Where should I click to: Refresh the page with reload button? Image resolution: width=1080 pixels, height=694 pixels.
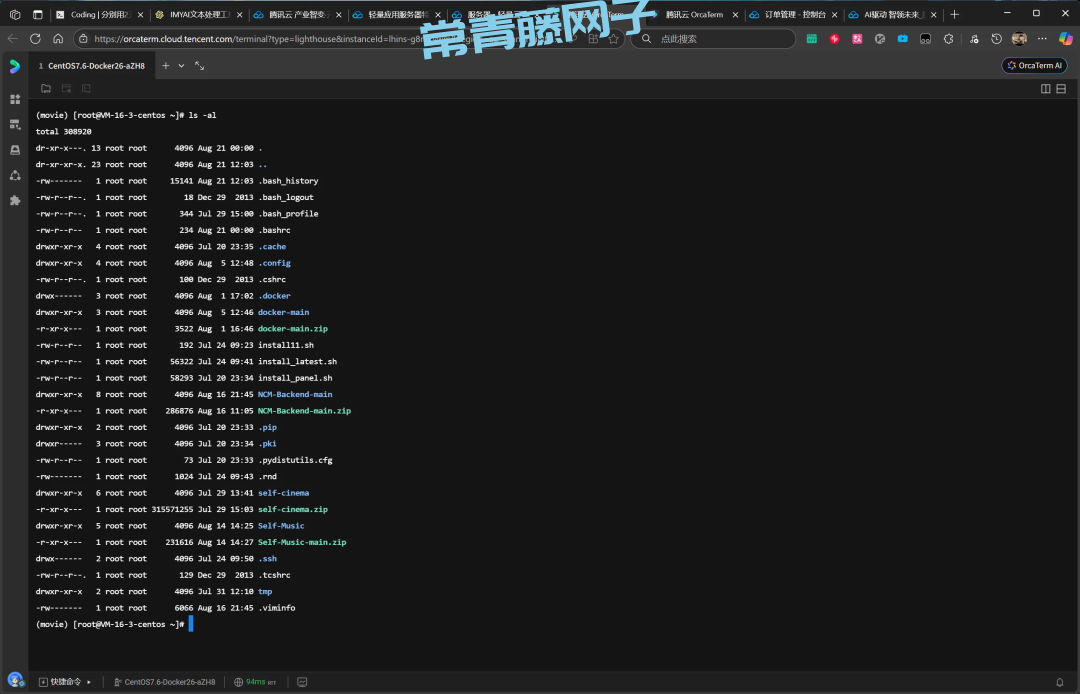36,38
